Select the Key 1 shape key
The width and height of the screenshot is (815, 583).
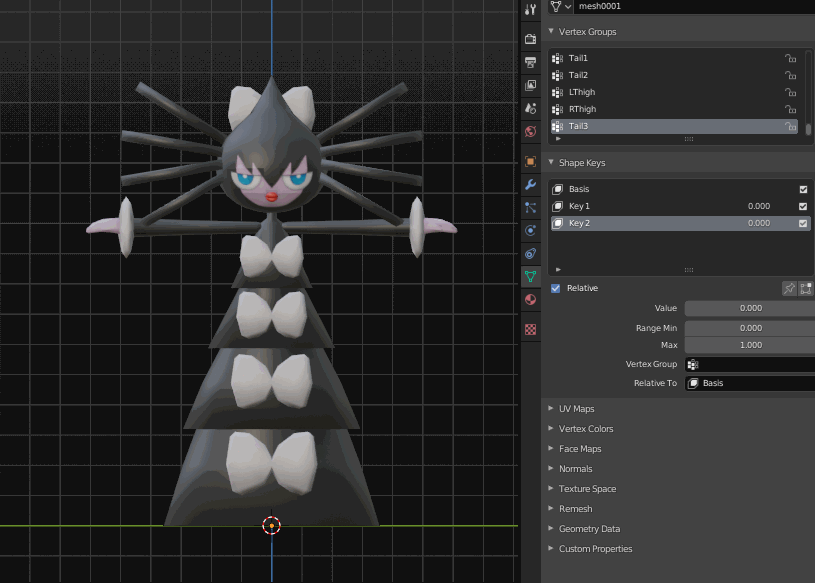pyautogui.click(x=681, y=206)
